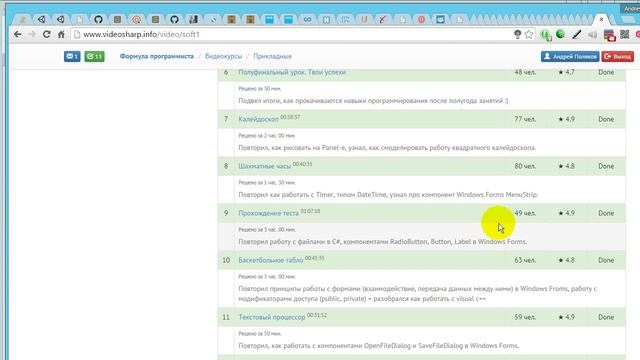Click the red Выход logout button
Viewport: 640px width, 360px height.
pos(618,56)
